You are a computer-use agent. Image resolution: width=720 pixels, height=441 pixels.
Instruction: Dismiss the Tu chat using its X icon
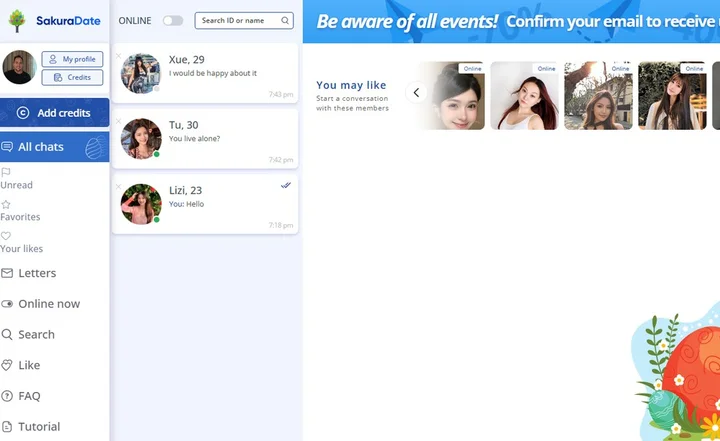118,121
